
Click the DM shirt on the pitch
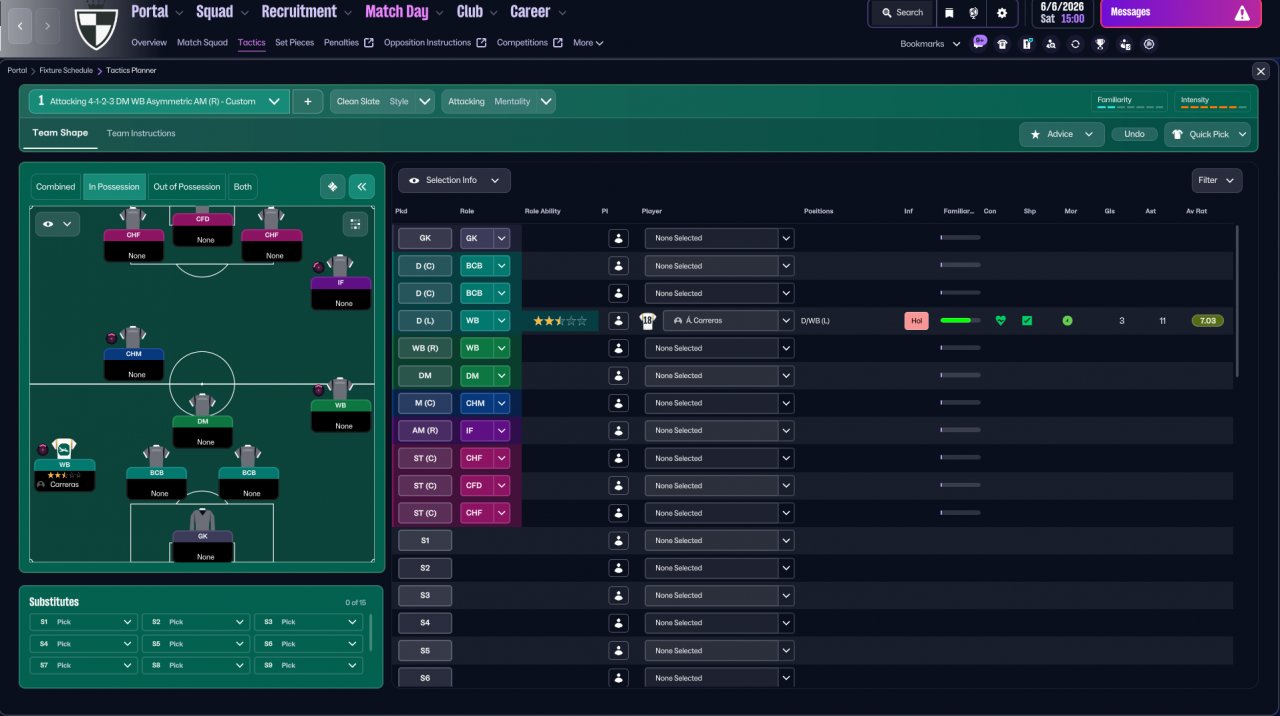coord(203,404)
